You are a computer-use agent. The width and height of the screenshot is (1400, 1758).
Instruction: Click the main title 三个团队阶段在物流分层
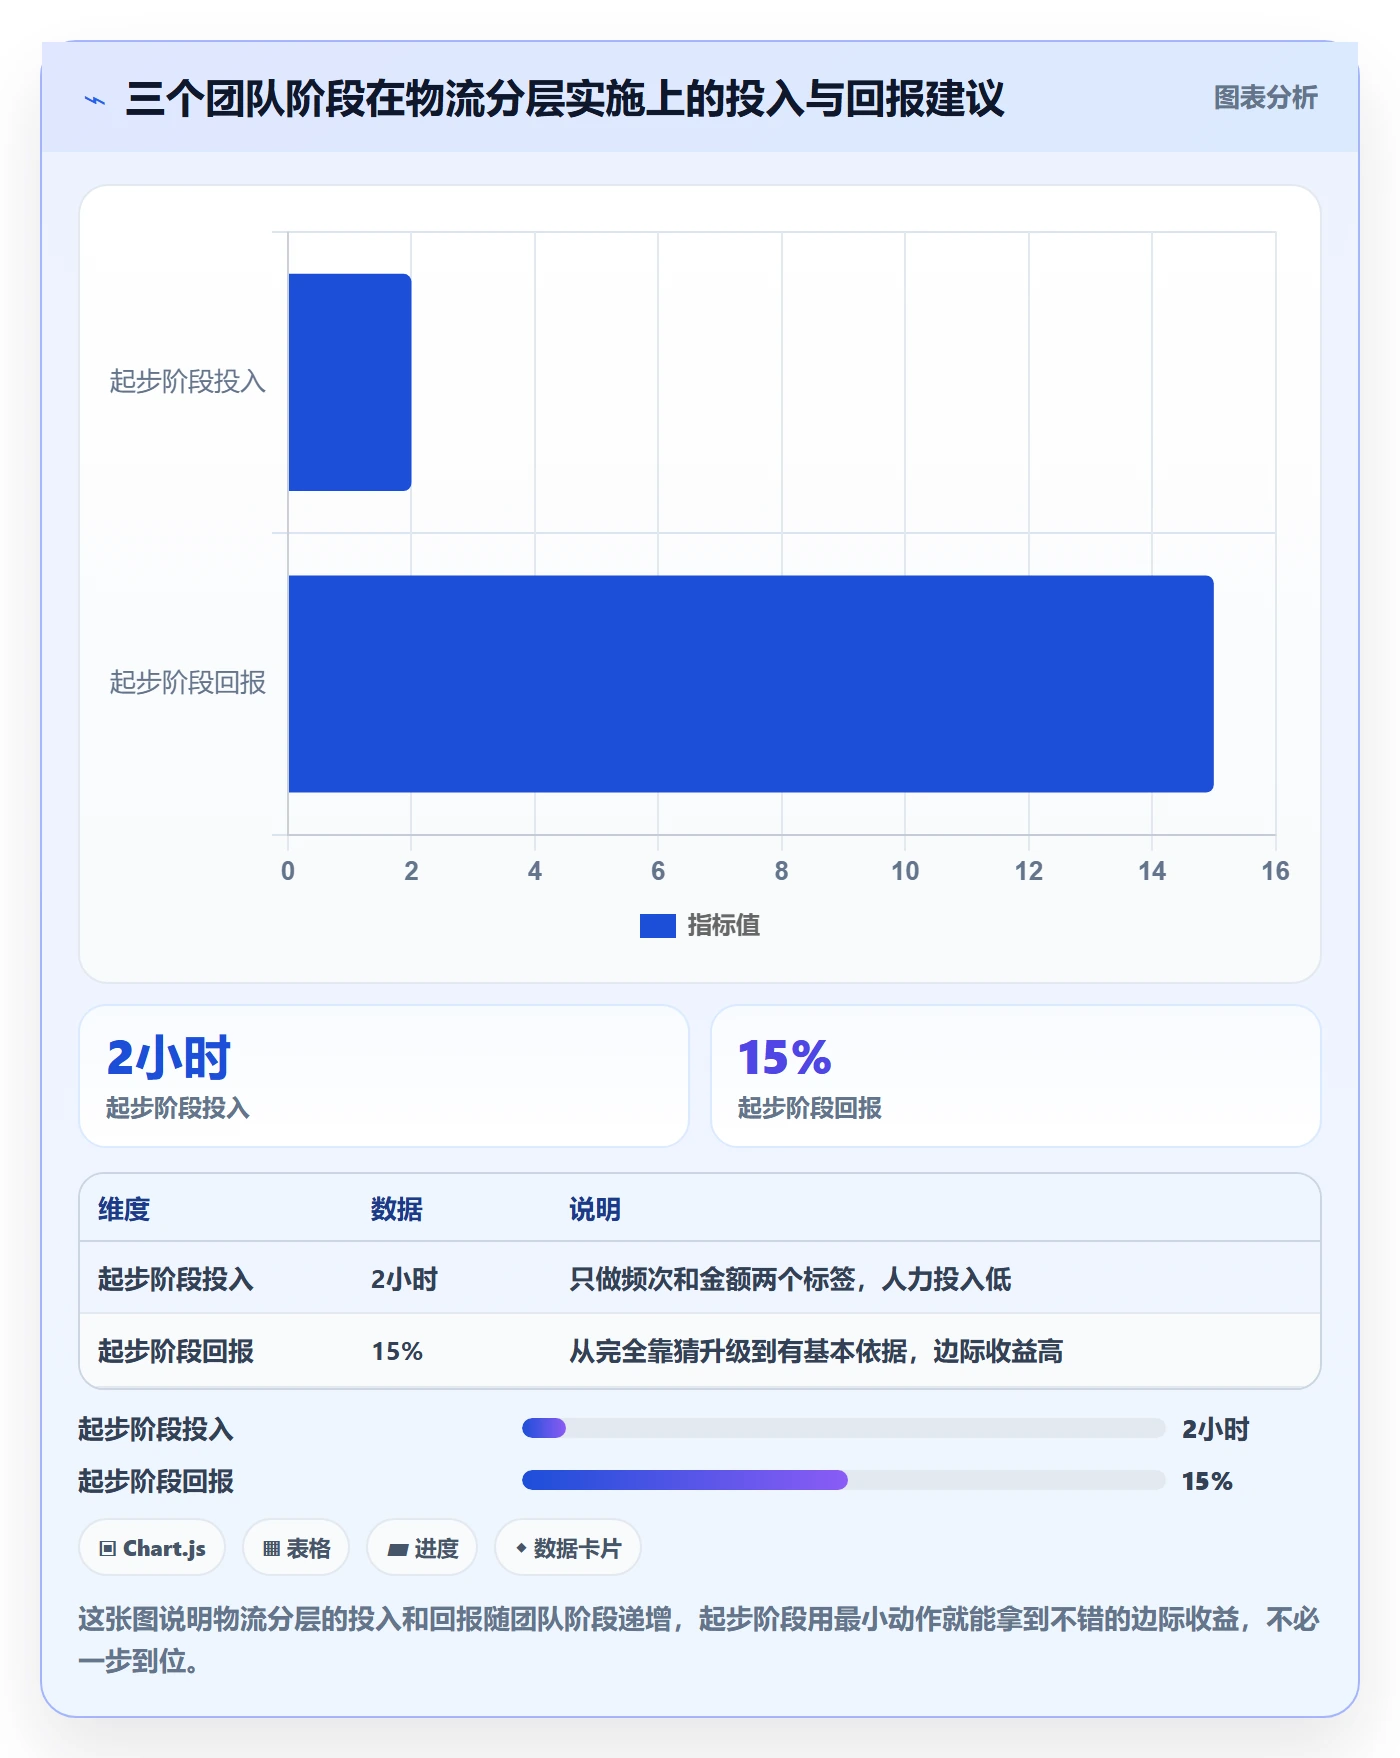pyautogui.click(x=565, y=99)
